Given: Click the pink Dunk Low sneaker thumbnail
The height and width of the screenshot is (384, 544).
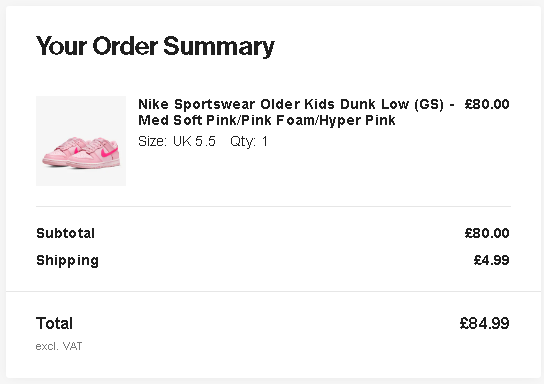Looking at the screenshot, I should click(81, 141).
